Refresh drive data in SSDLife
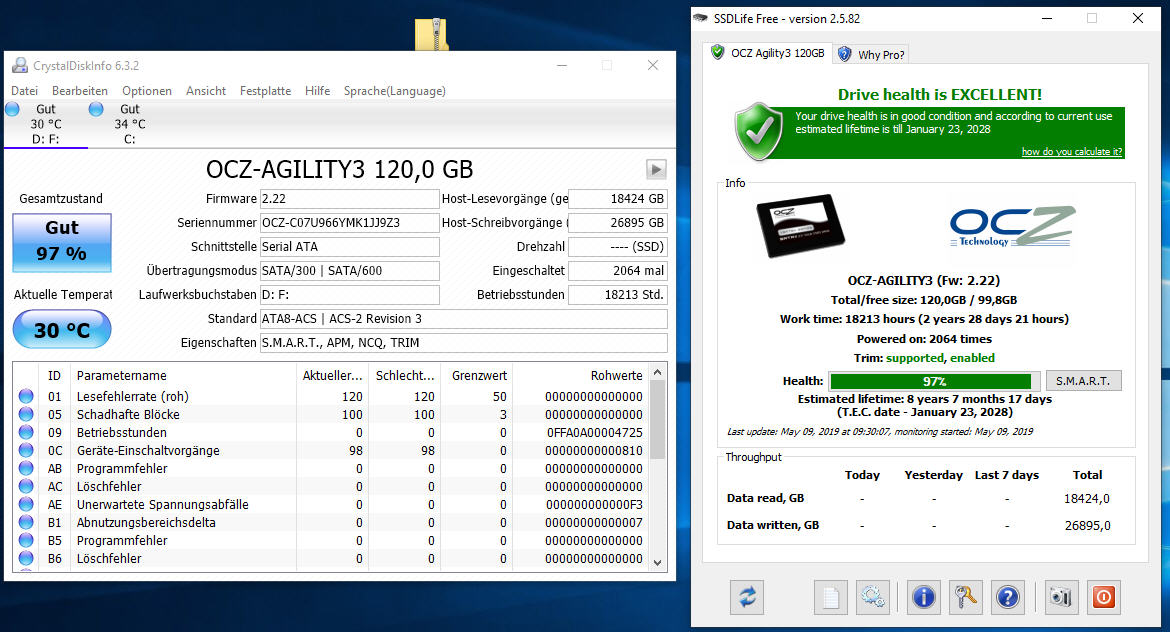 [x=746, y=597]
